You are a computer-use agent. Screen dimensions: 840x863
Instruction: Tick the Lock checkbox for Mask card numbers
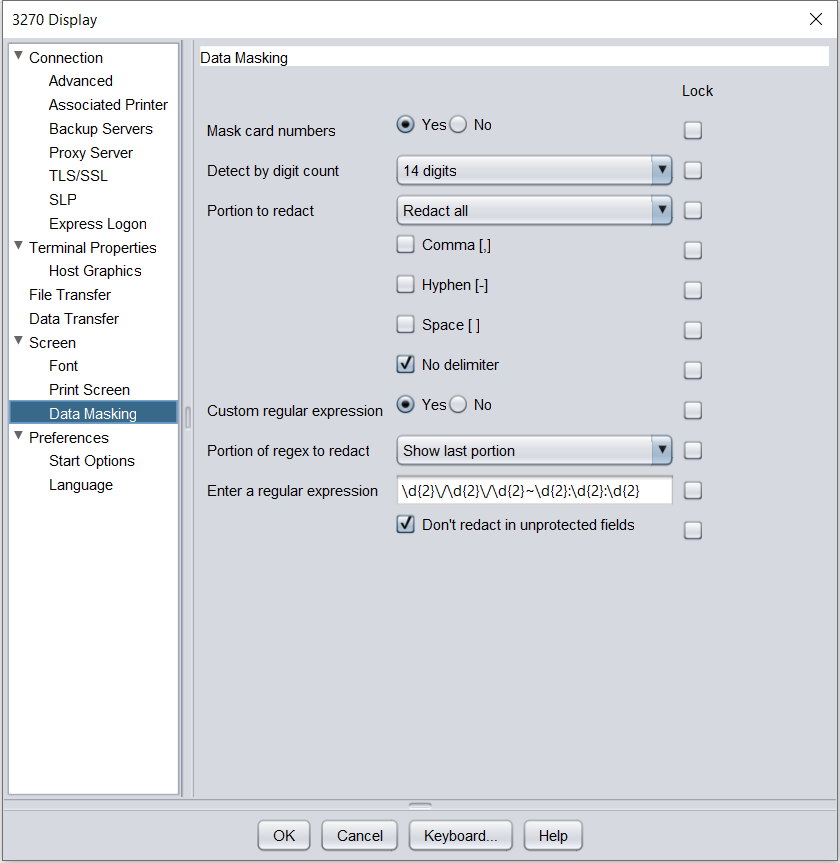pyautogui.click(x=693, y=130)
